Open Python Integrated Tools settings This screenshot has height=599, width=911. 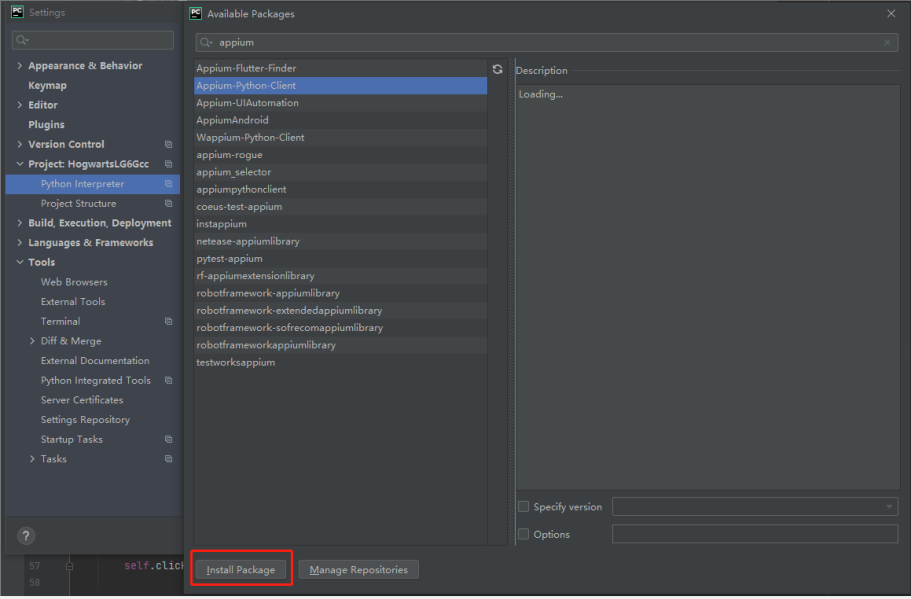(95, 380)
